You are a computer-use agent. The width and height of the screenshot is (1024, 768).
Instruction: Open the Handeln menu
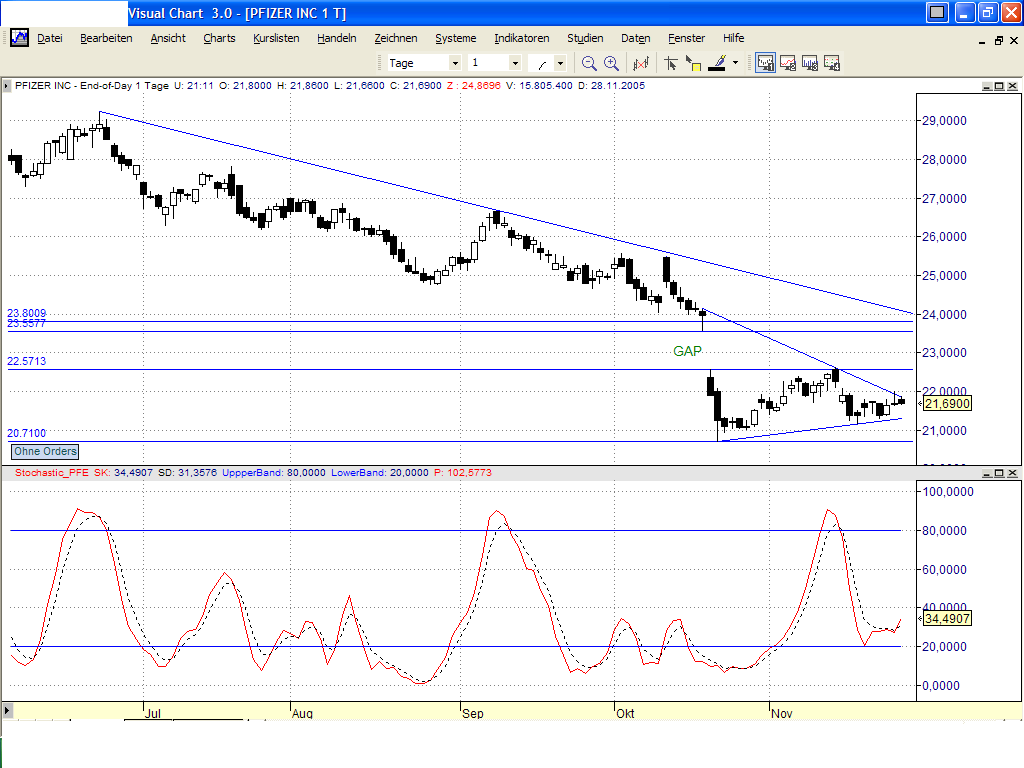tap(336, 39)
